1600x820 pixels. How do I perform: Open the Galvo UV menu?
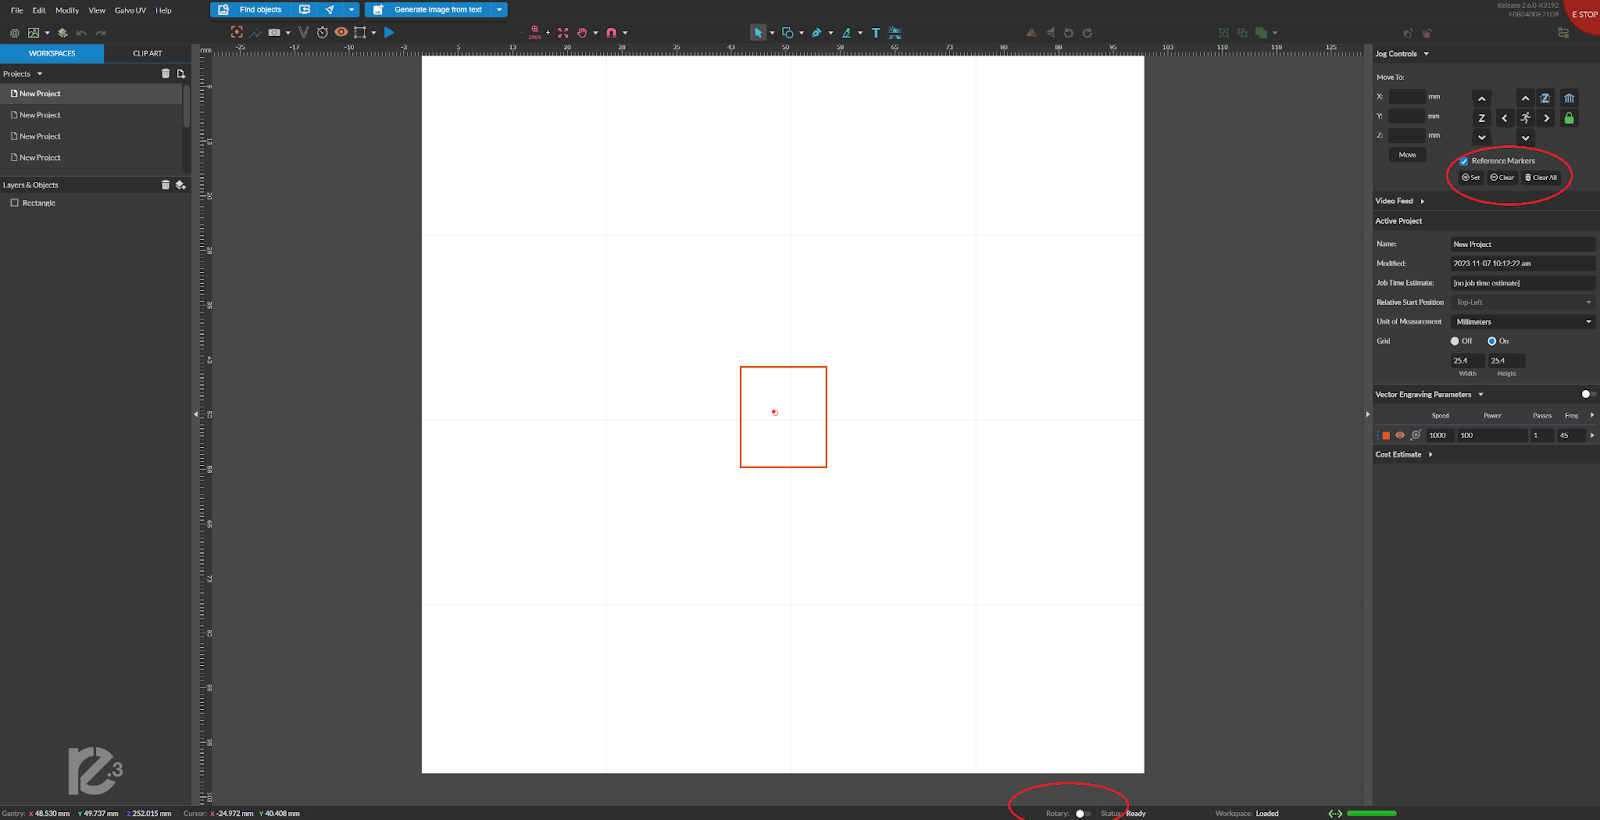coord(130,10)
